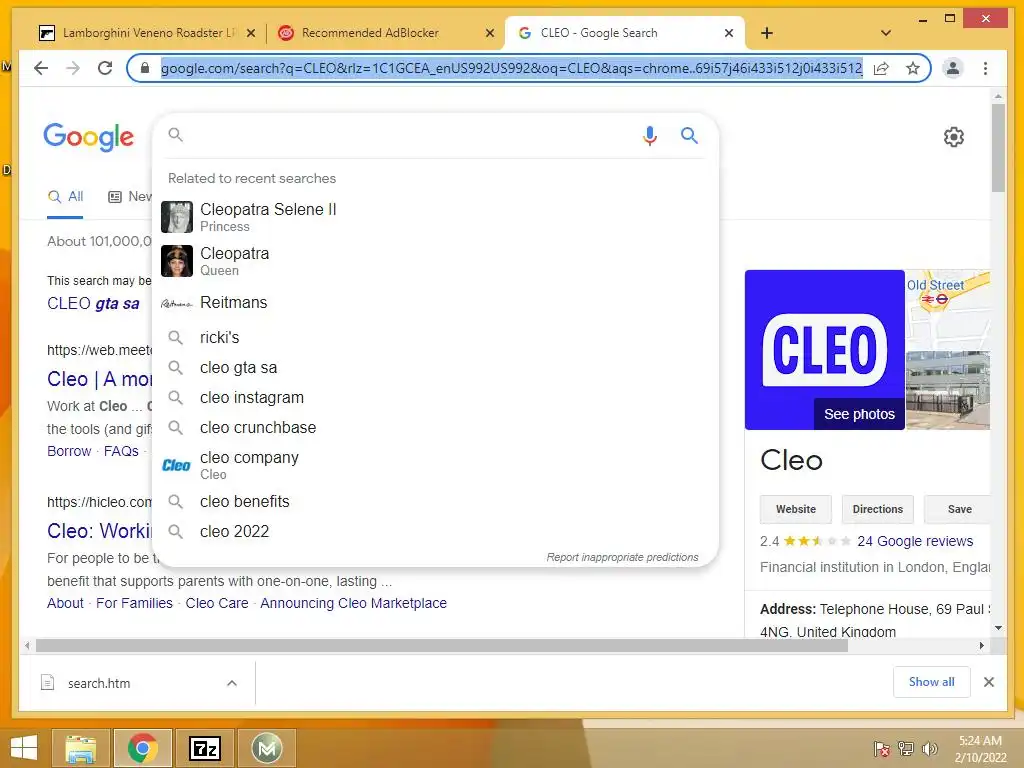Pick the Reitmans suggestion
This screenshot has height=768, width=1024.
click(x=436, y=302)
